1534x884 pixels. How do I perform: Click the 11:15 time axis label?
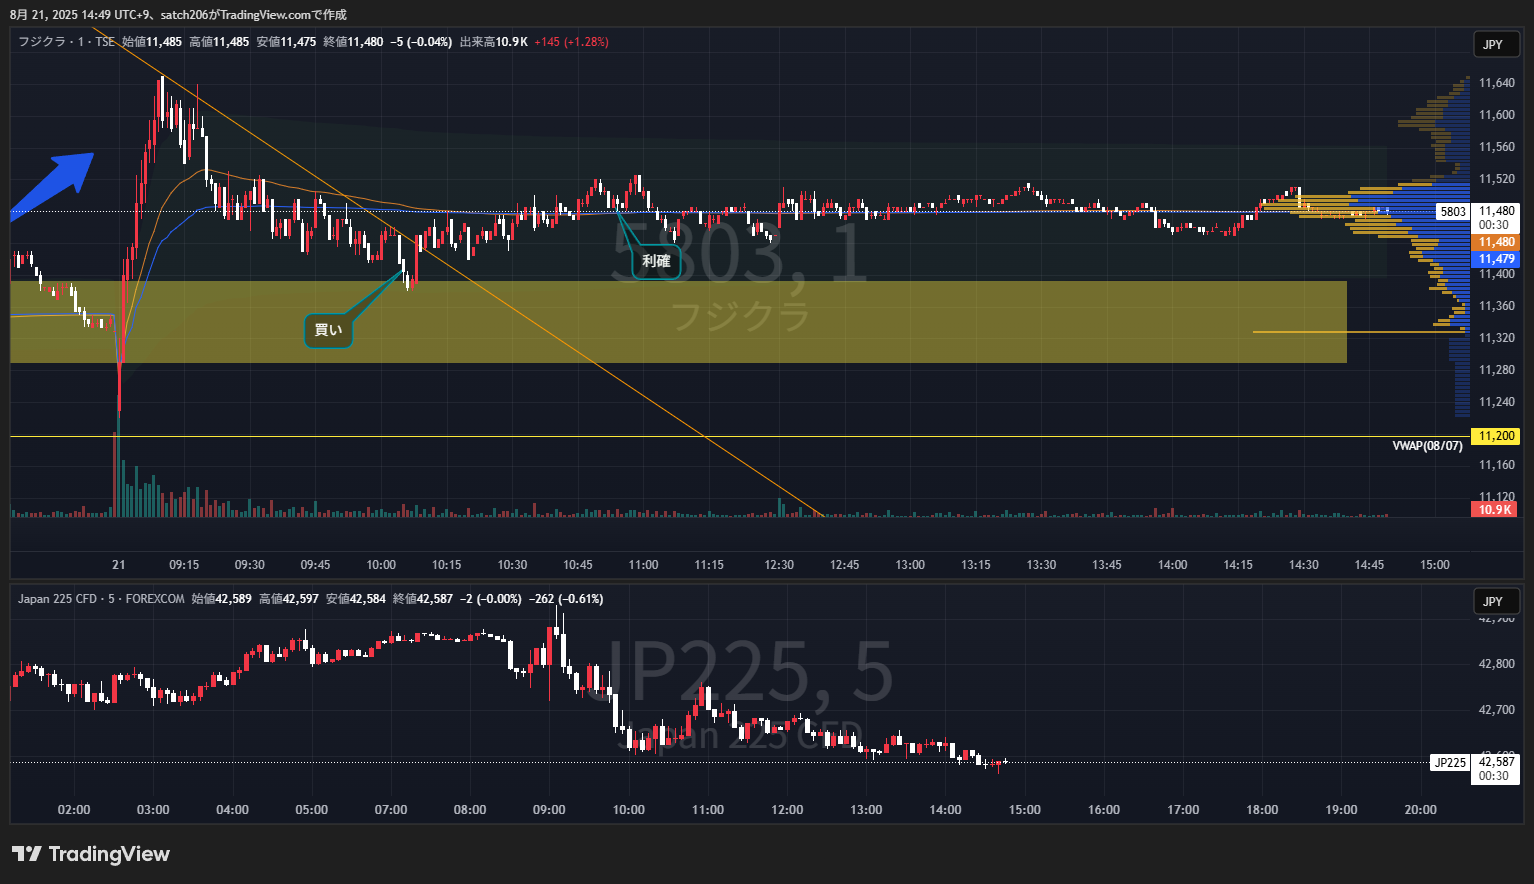(709, 565)
